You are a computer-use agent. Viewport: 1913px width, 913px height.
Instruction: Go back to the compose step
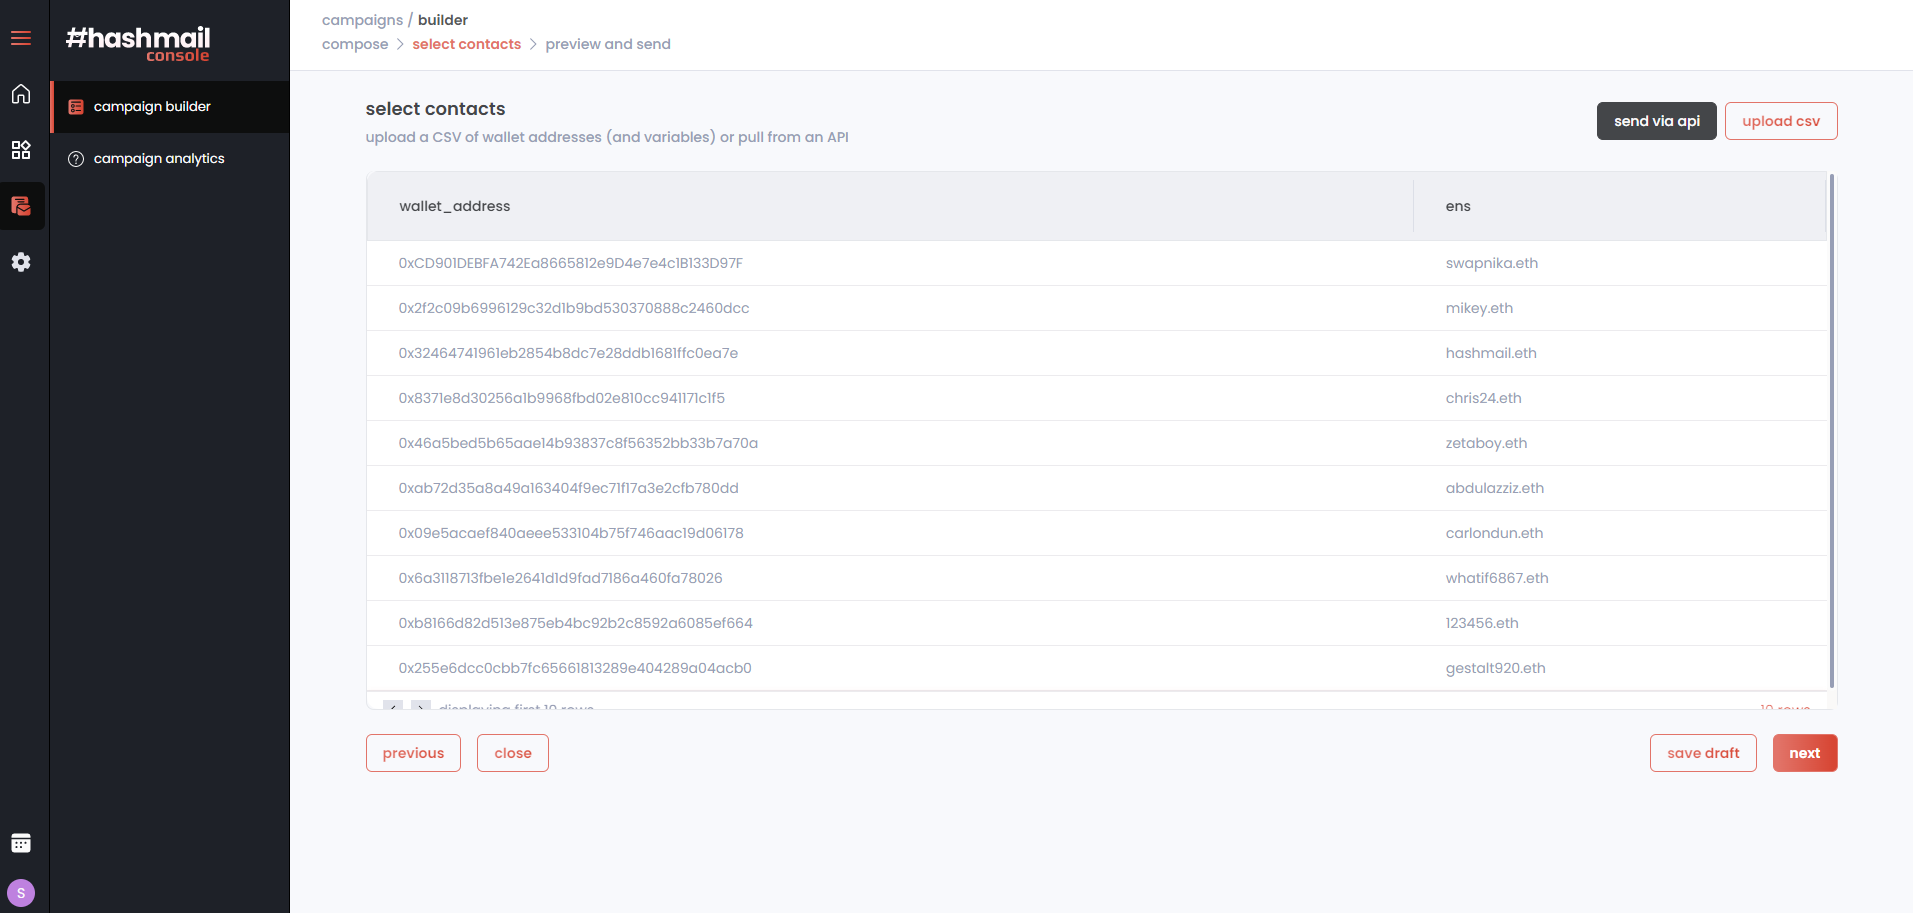pyautogui.click(x=355, y=44)
